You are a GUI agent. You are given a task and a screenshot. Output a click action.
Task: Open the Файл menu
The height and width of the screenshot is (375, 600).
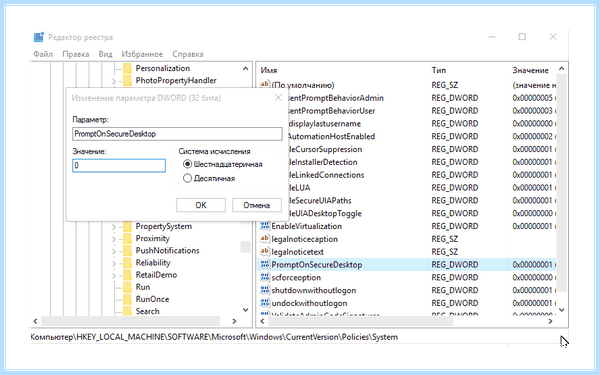tap(43, 54)
